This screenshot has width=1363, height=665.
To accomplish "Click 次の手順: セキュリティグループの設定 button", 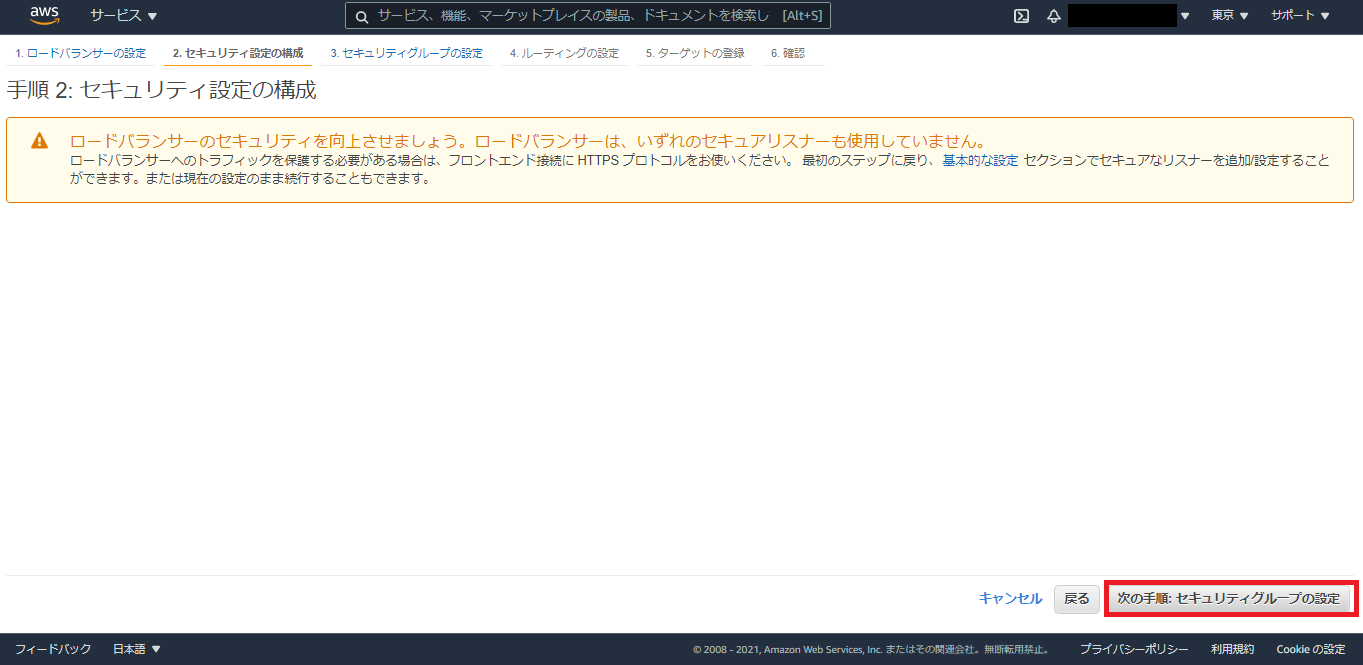I will tap(1228, 599).
